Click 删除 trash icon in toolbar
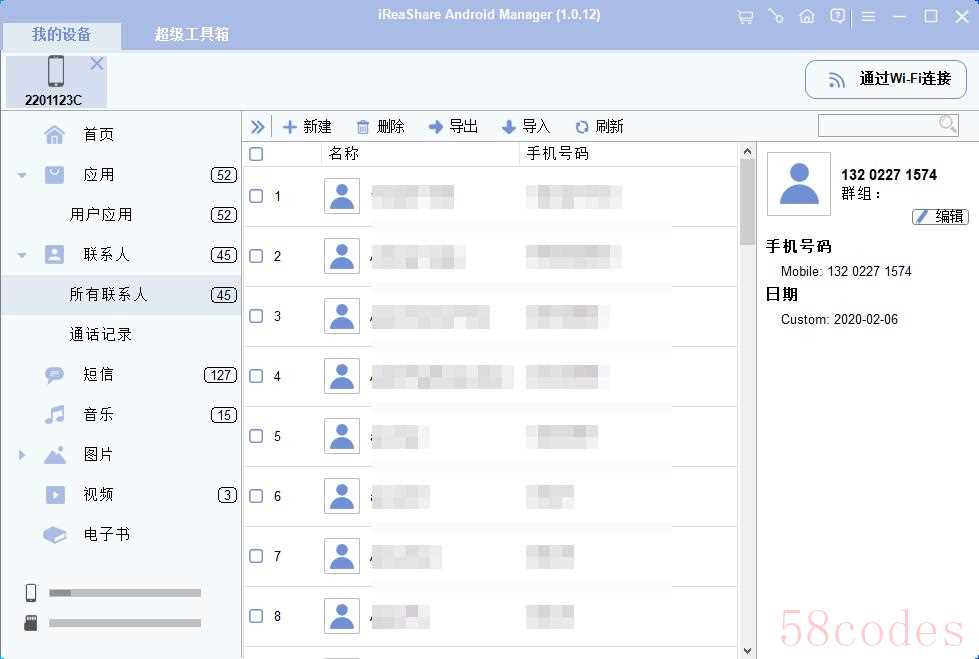Screen dimensions: 979x659 pyautogui.click(x=363, y=127)
